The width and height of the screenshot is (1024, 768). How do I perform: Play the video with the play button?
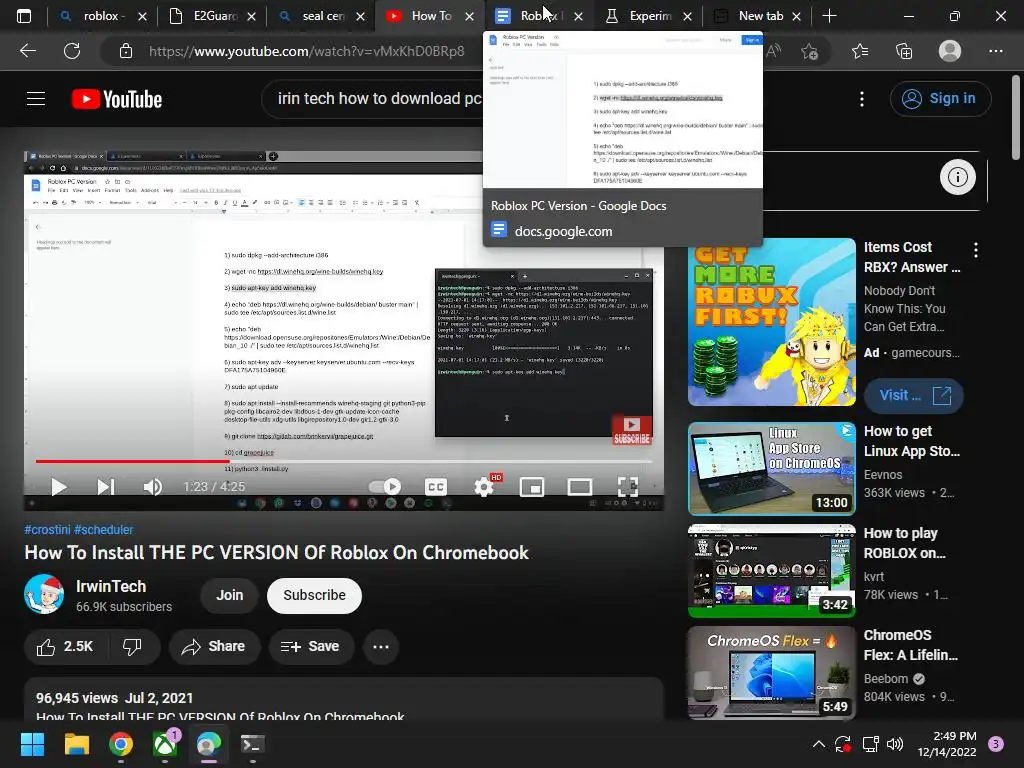tap(59, 487)
